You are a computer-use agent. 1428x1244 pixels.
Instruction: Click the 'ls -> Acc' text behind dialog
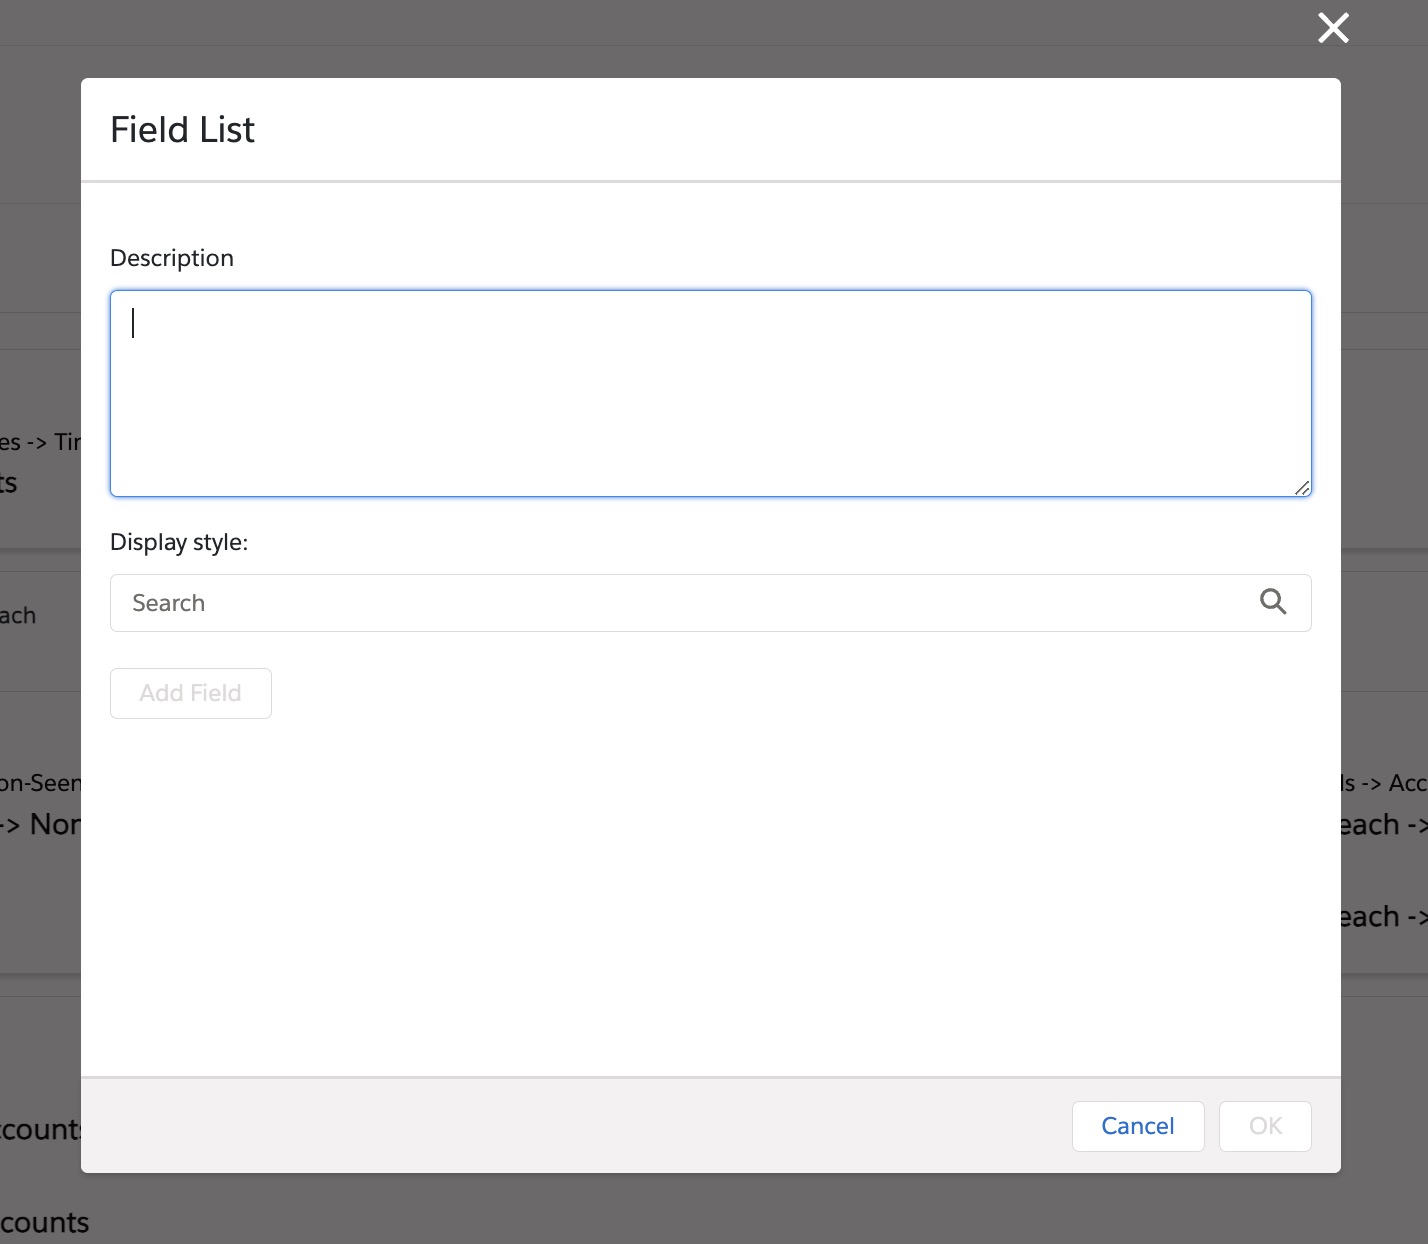pos(1384,783)
